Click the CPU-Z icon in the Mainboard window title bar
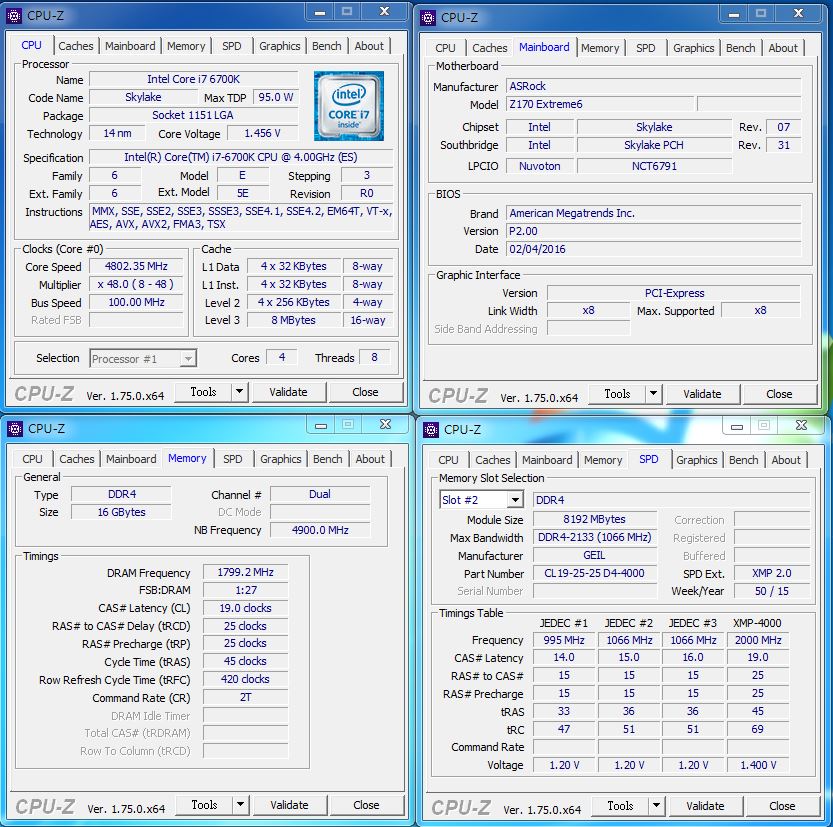Viewport: 833px width, 827px height. tap(428, 18)
